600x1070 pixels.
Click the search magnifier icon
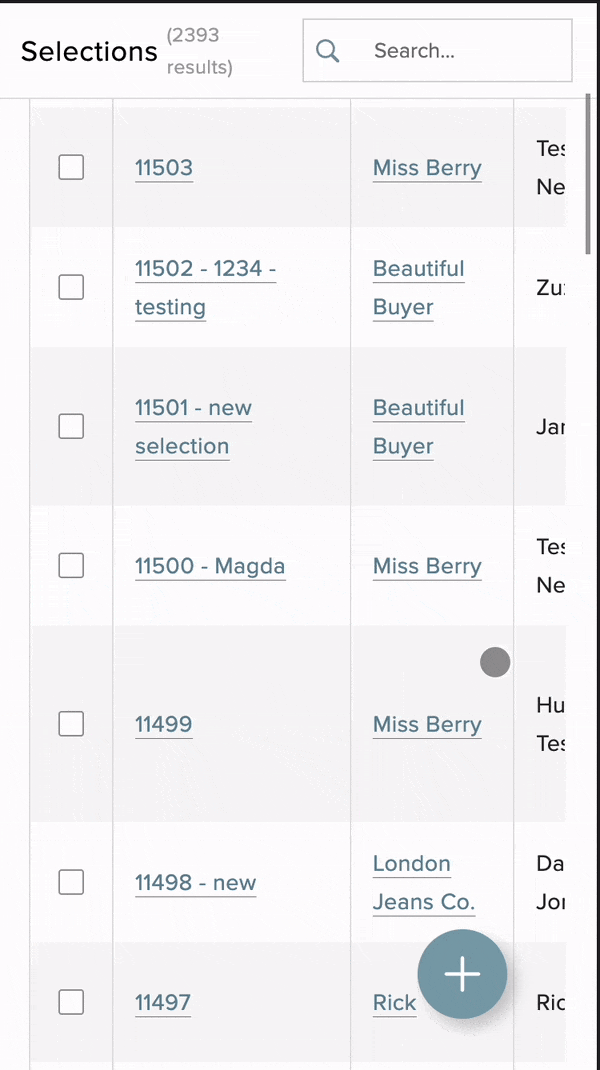[x=328, y=51]
